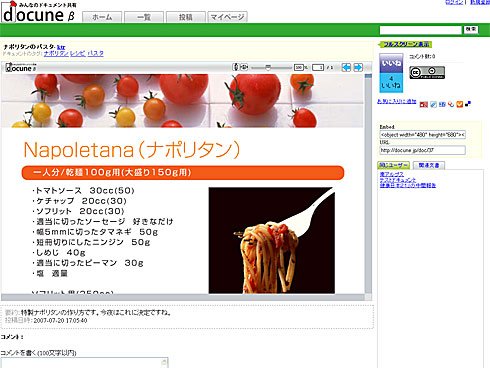490x368 pixels.
Task: Click the ナポリタン tag link
Action: 56,53
